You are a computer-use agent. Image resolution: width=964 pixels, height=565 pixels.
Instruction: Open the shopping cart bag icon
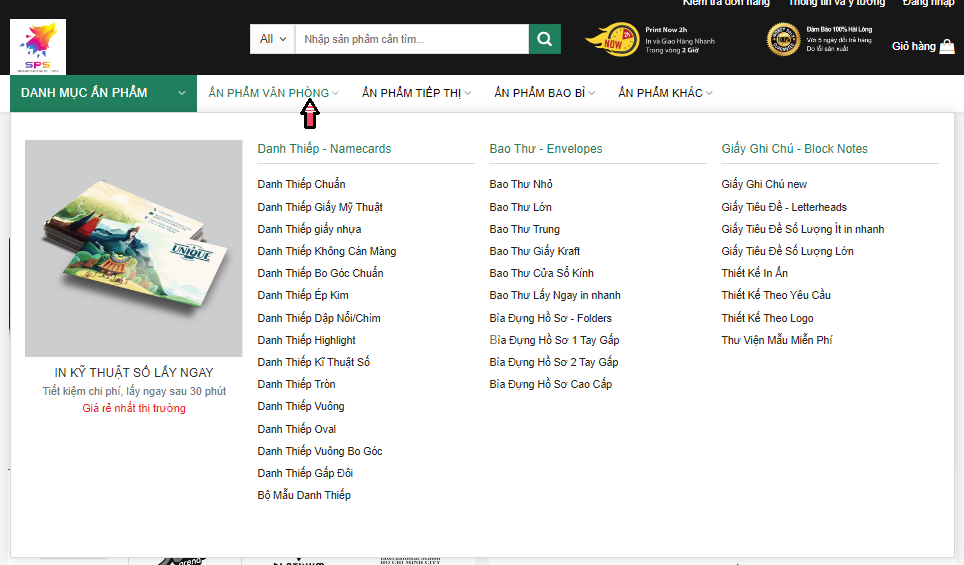pyautogui.click(x=946, y=46)
